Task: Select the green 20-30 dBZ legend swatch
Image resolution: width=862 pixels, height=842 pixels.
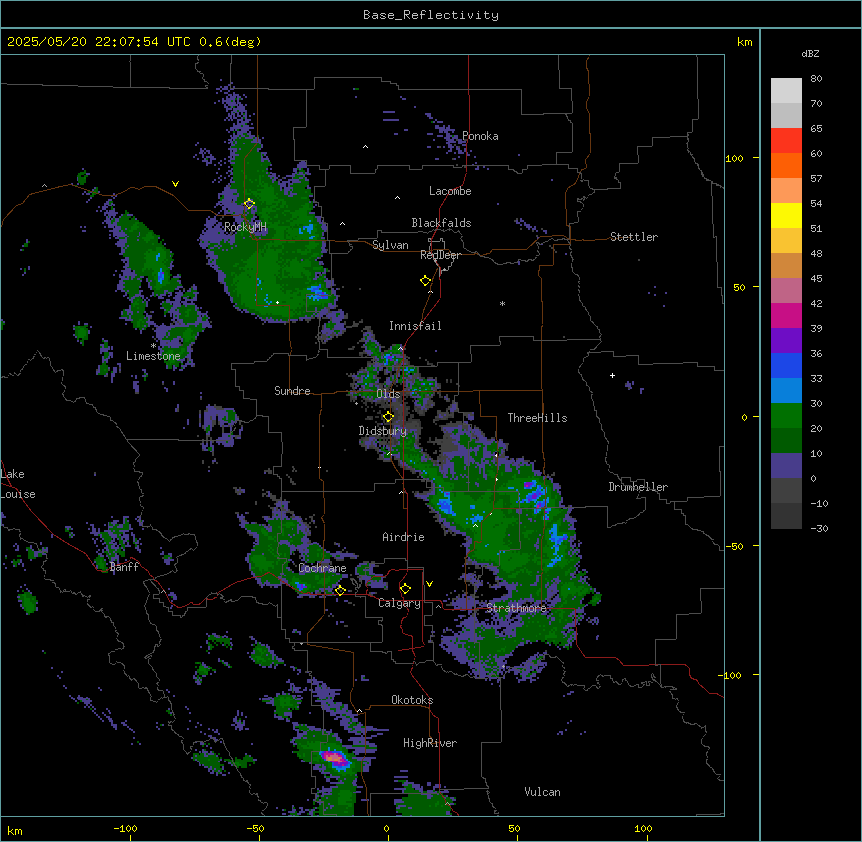Action: click(x=786, y=416)
